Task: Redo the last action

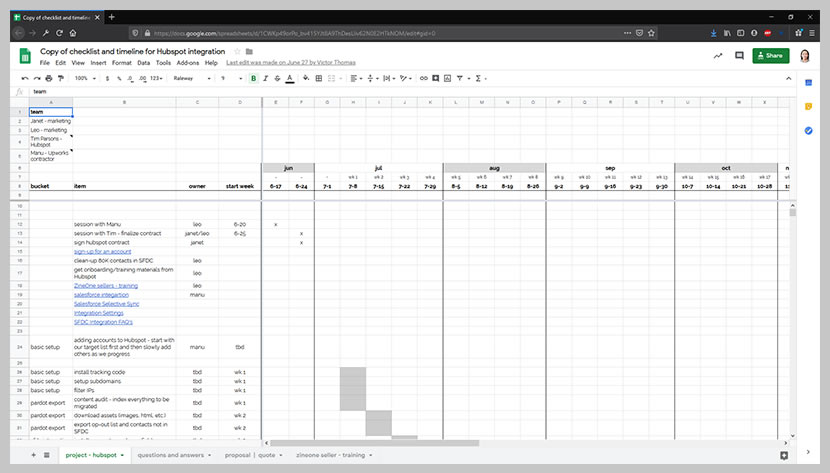Action: [x=37, y=78]
